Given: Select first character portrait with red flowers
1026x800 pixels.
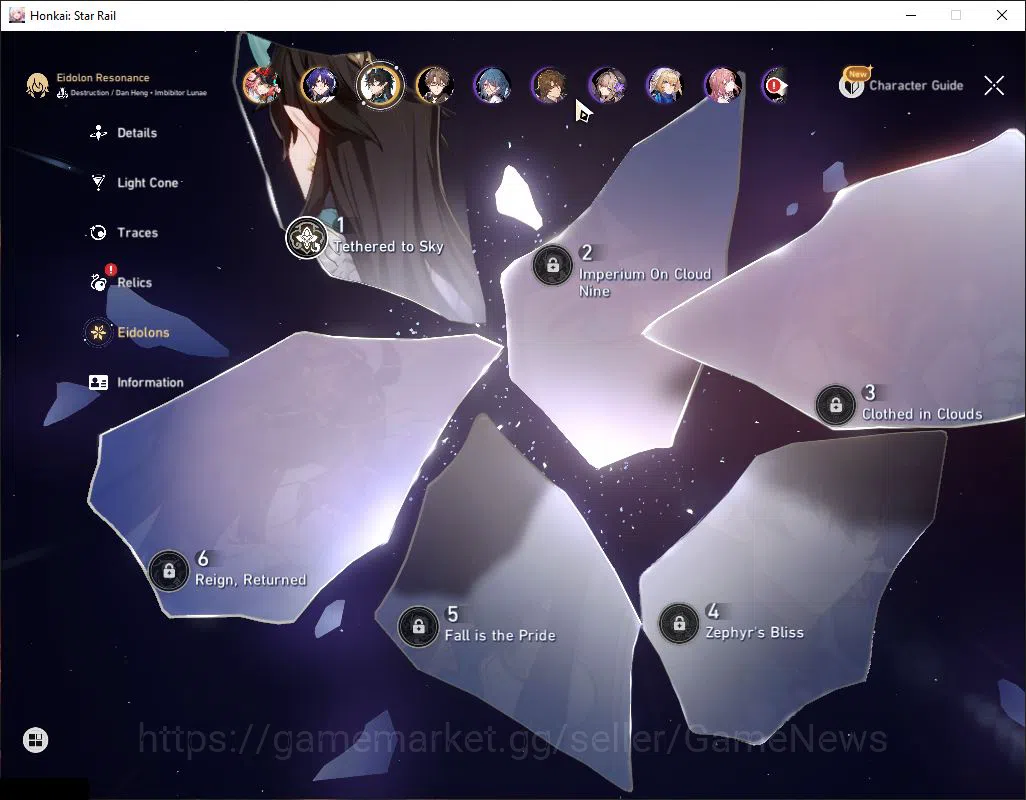Looking at the screenshot, I should [262, 85].
